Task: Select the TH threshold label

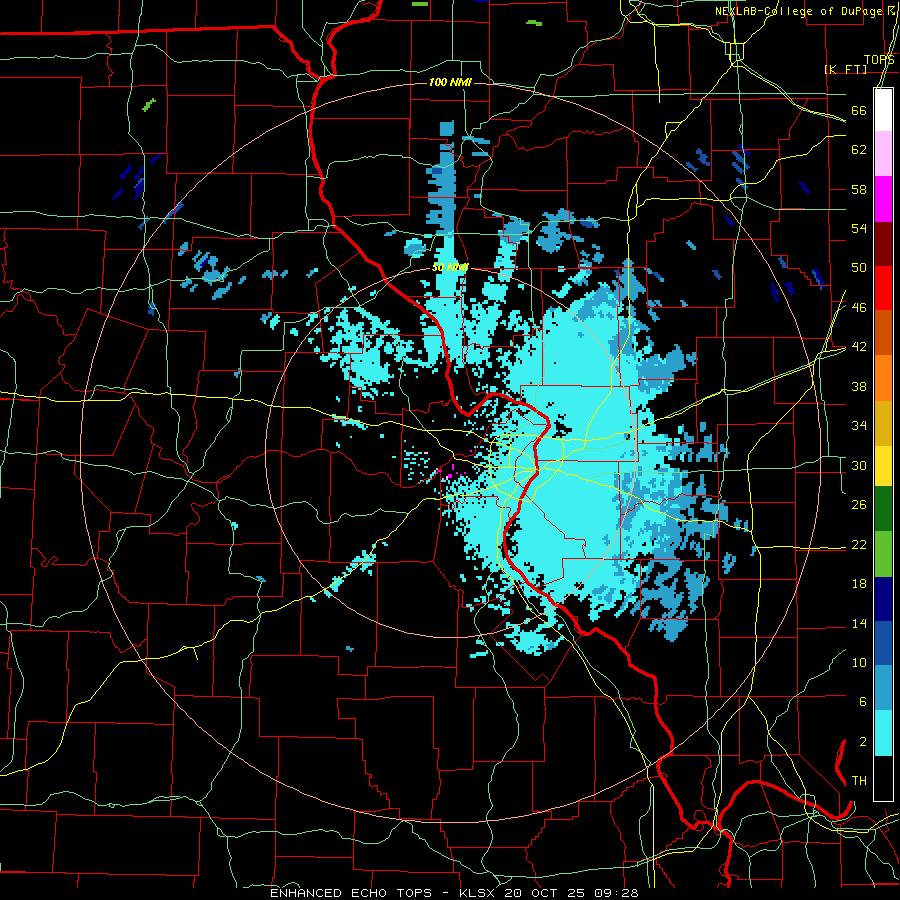Action: 859,781
